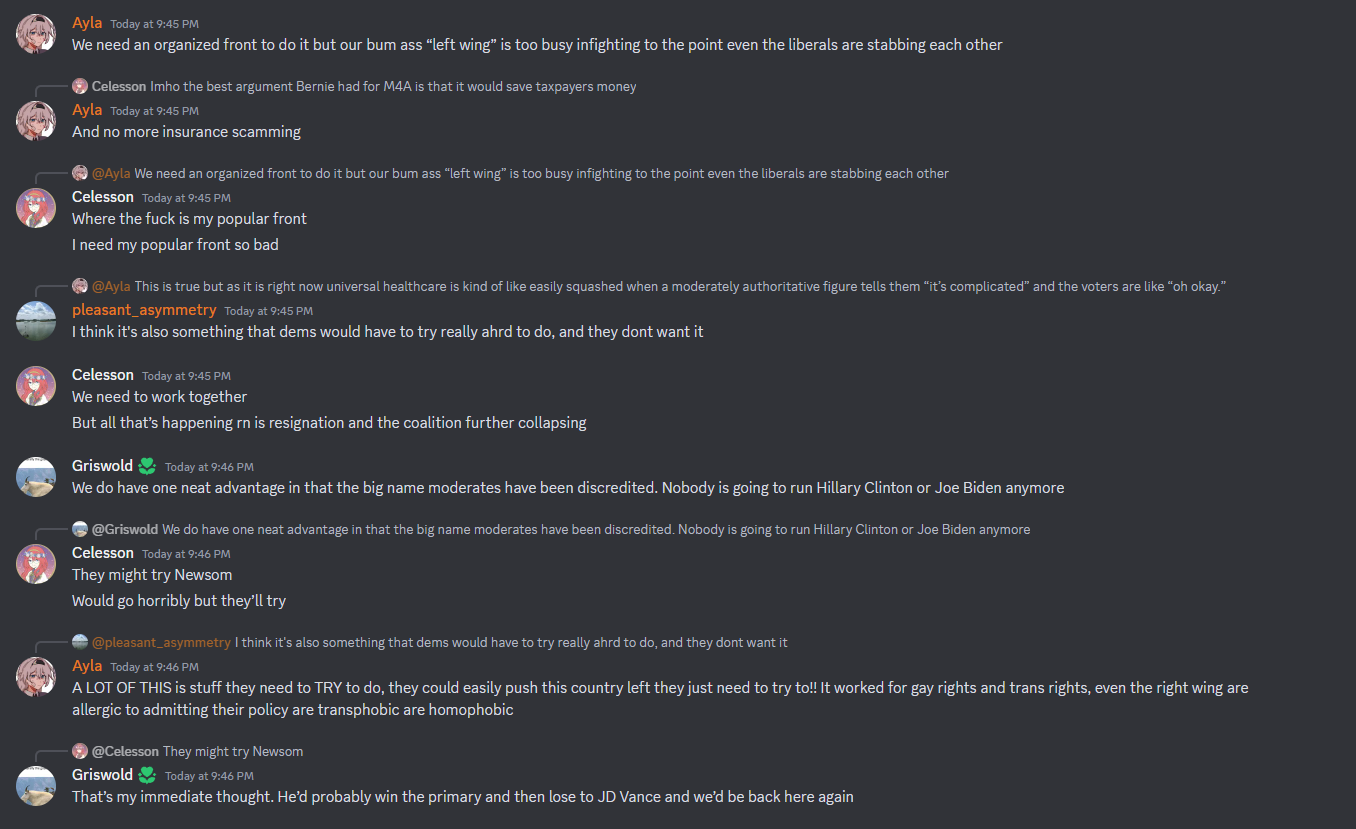Jump to replied message "They might try Newsom"
Image resolution: width=1356 pixels, height=829 pixels.
tap(233, 751)
